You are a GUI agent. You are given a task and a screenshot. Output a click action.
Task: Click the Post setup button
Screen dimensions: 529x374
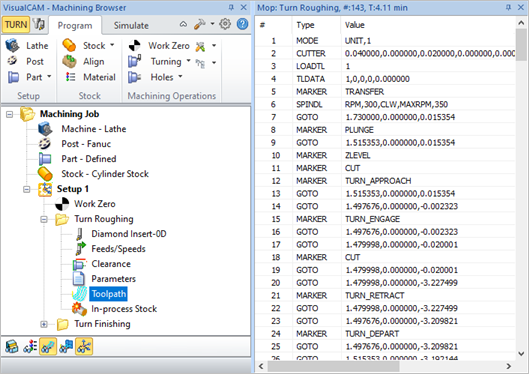(26, 61)
